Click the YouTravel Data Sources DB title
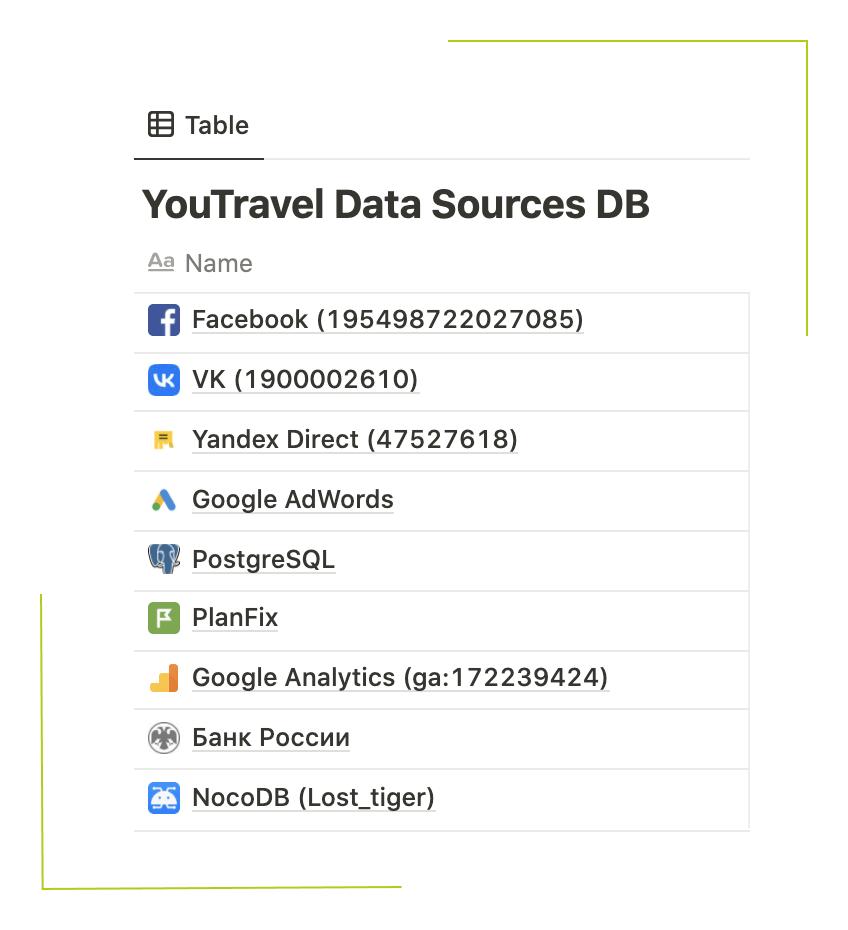The height and width of the screenshot is (930, 848). pos(396,205)
